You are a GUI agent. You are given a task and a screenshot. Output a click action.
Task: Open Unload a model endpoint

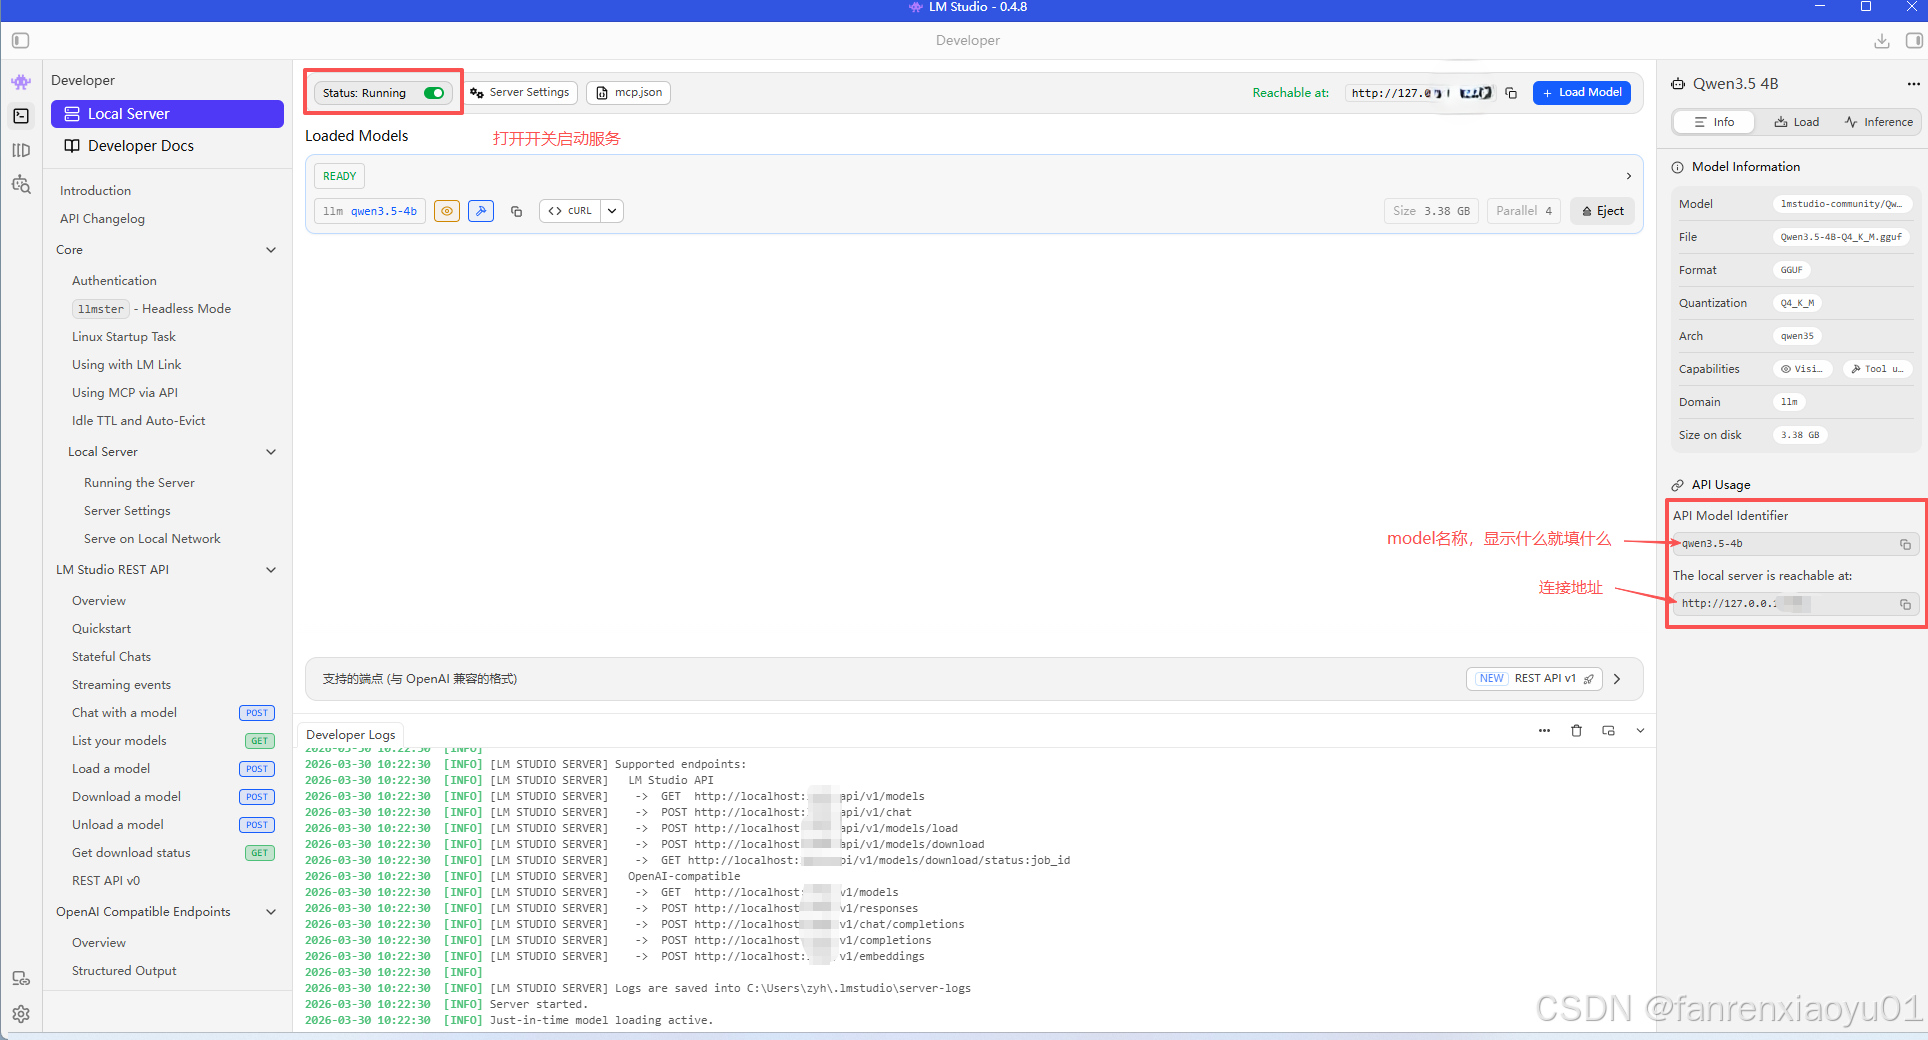point(118,825)
